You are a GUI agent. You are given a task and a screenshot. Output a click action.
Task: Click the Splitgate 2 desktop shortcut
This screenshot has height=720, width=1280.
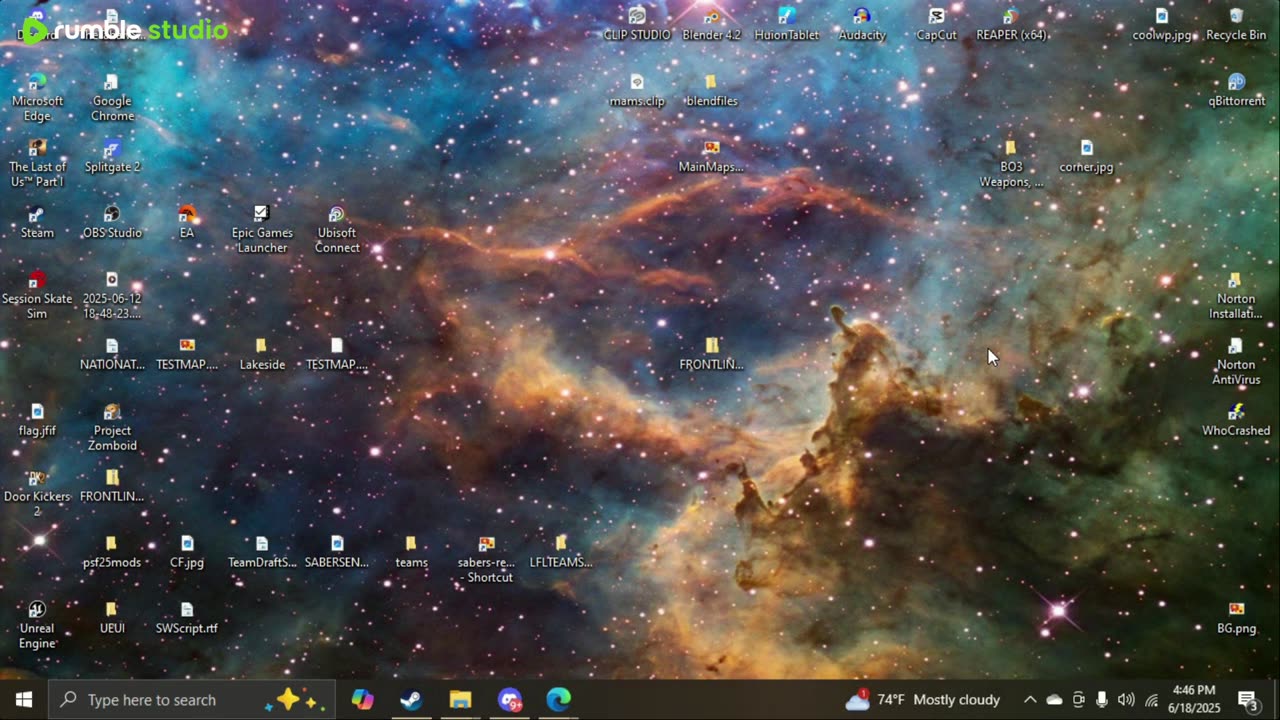112,156
